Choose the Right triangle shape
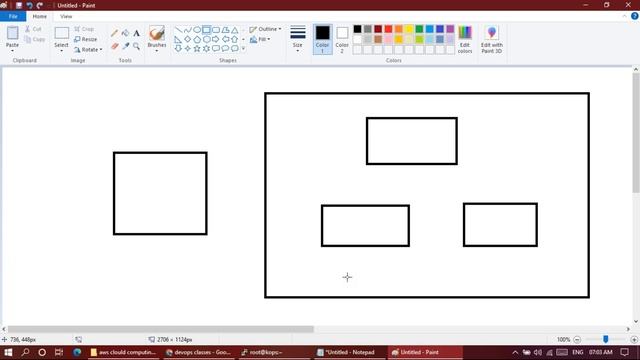640x360 pixels. click(178, 39)
